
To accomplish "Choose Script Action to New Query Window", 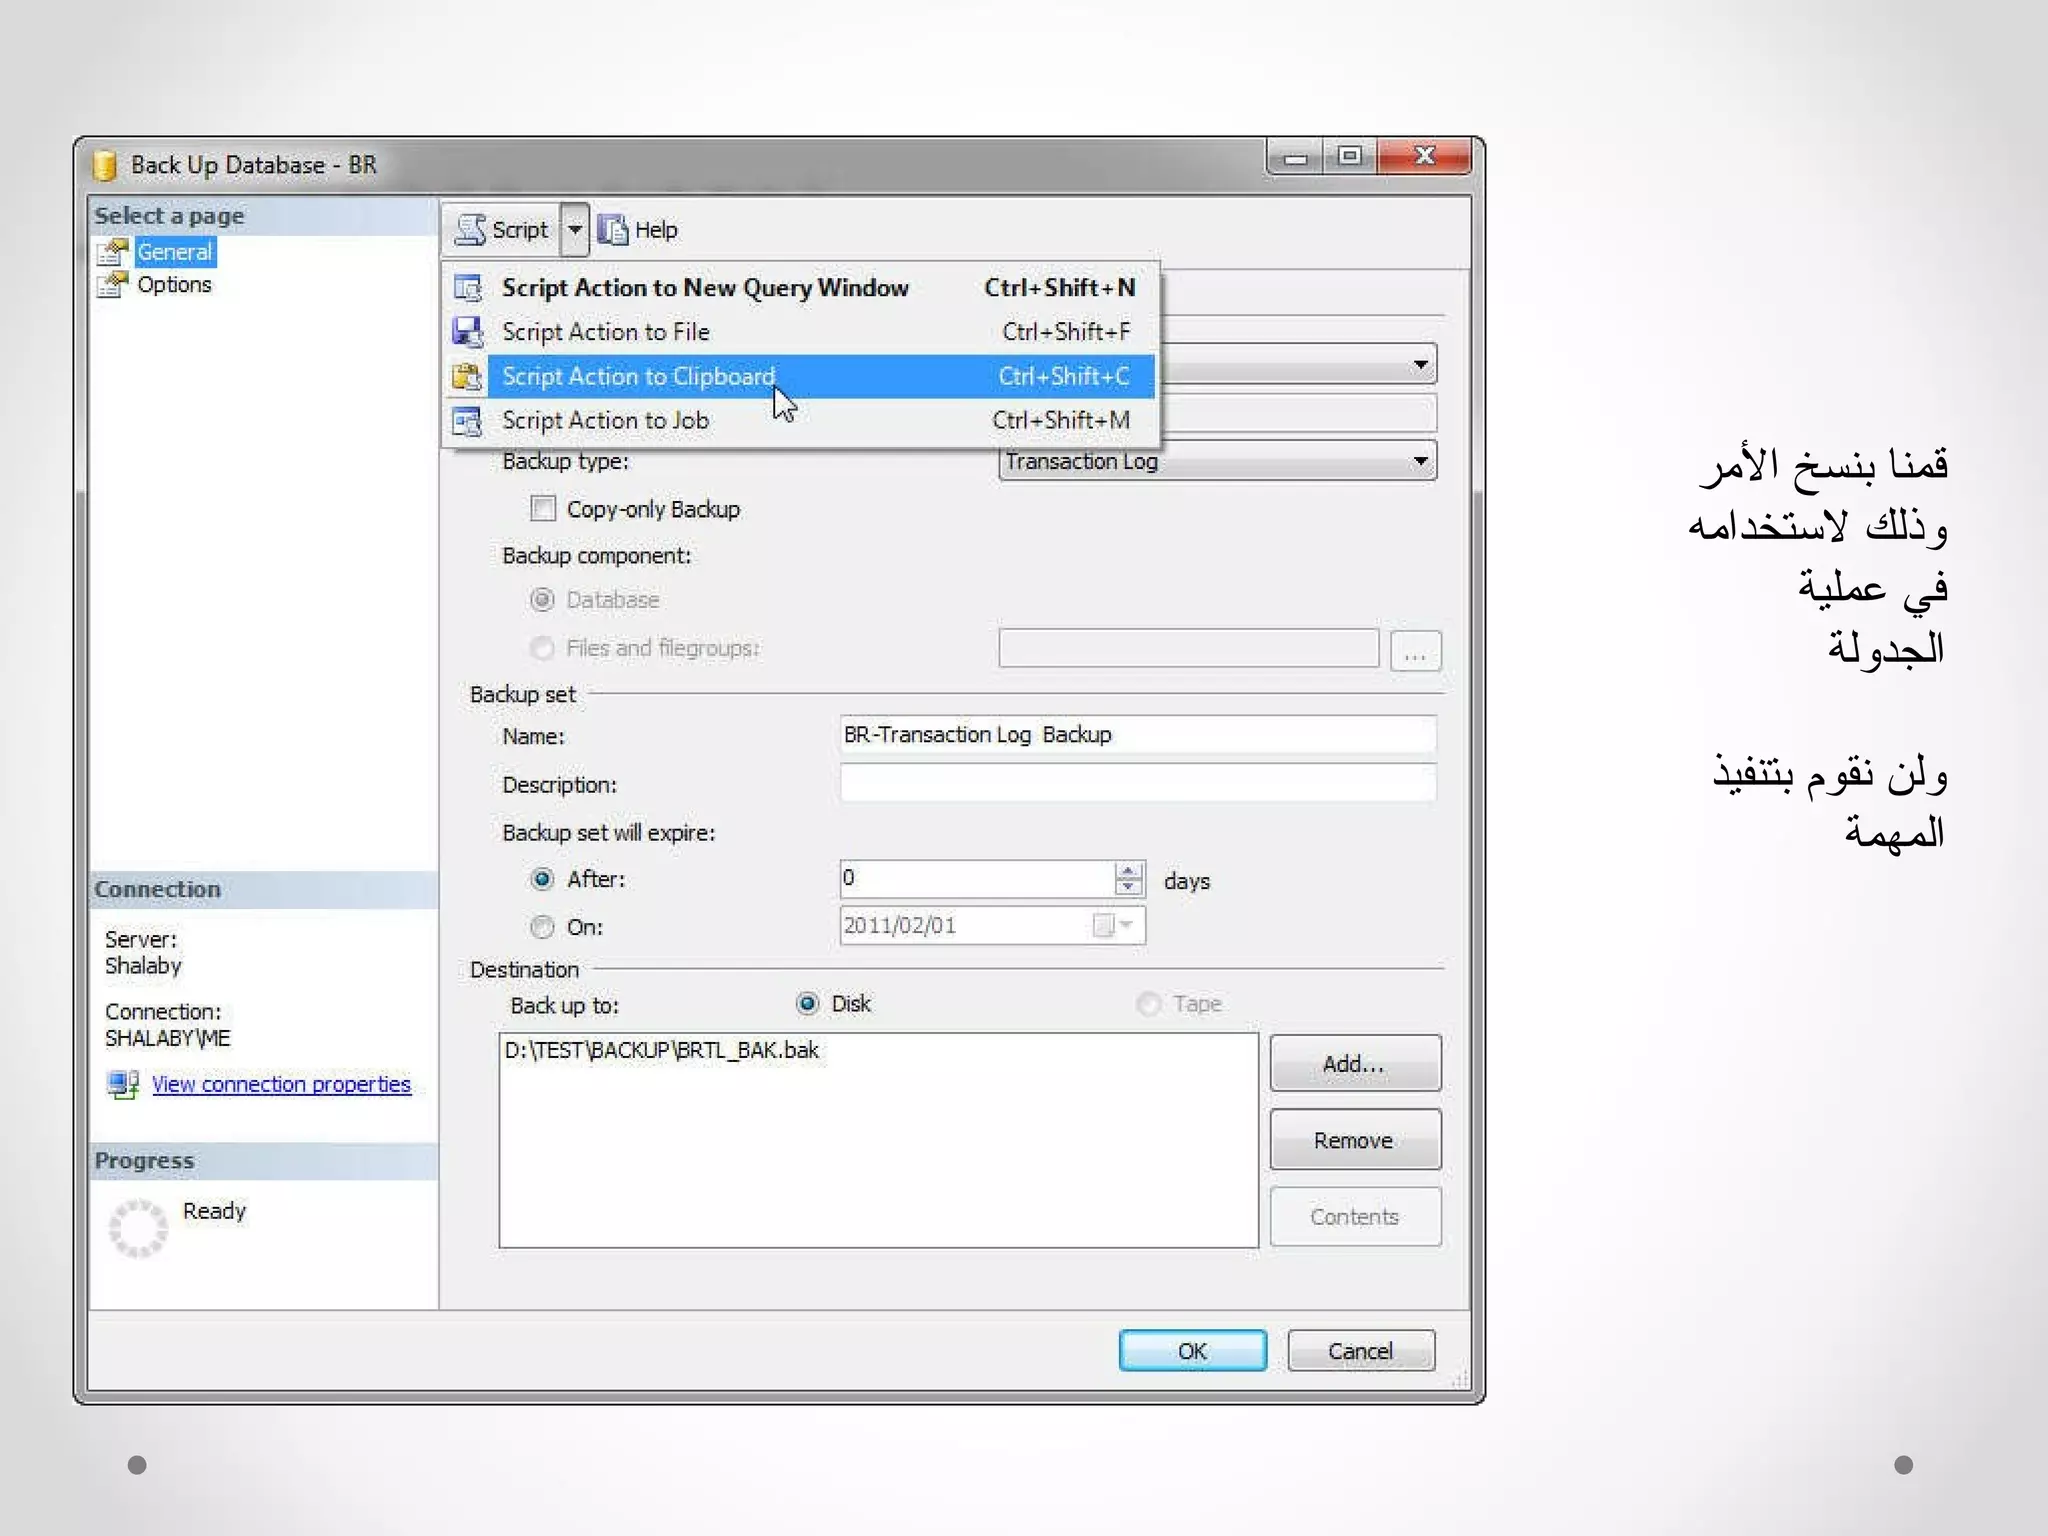I will coord(705,288).
